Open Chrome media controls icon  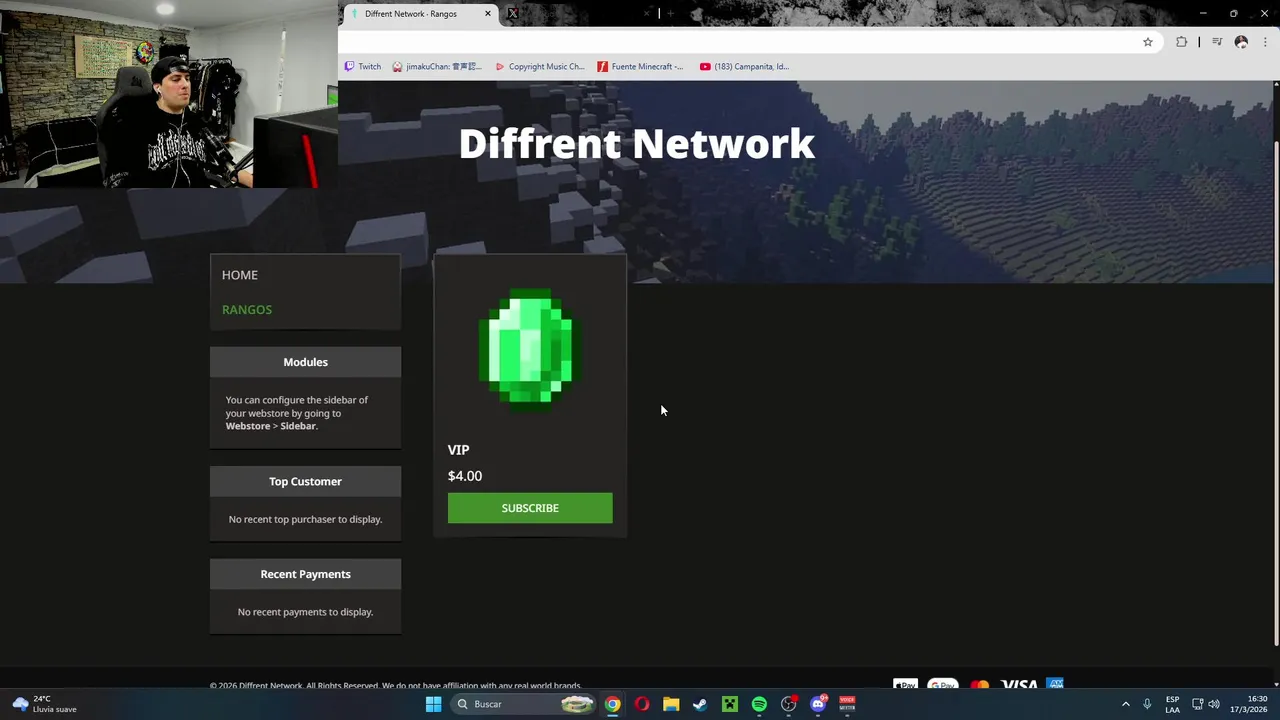click(x=1217, y=42)
